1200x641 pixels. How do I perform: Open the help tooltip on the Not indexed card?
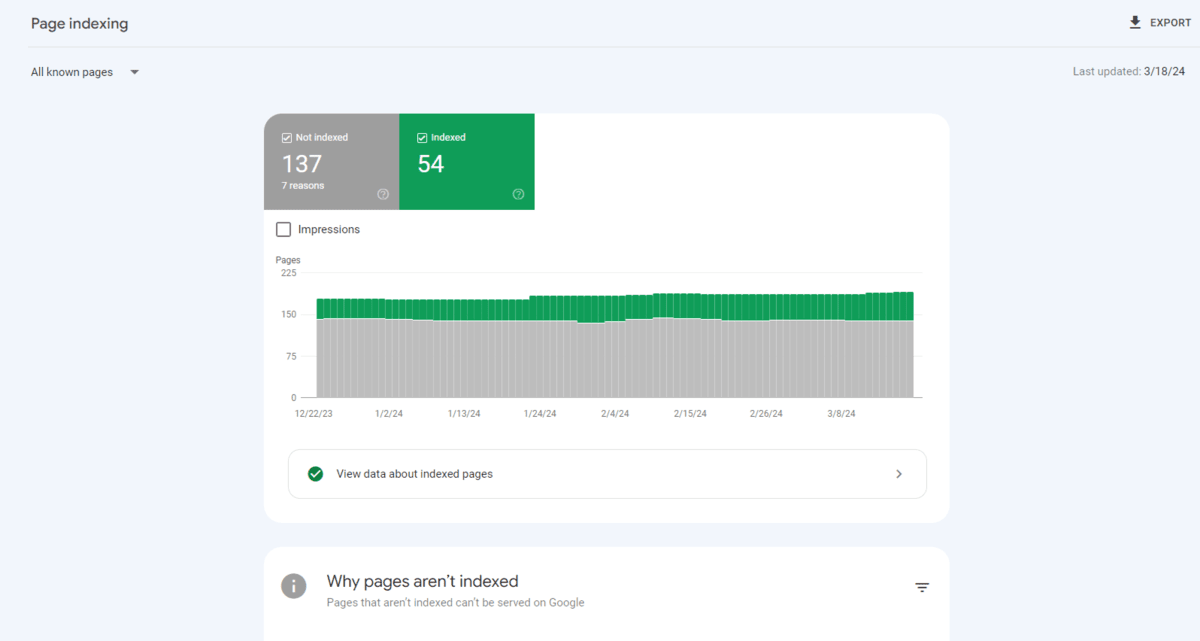382,194
